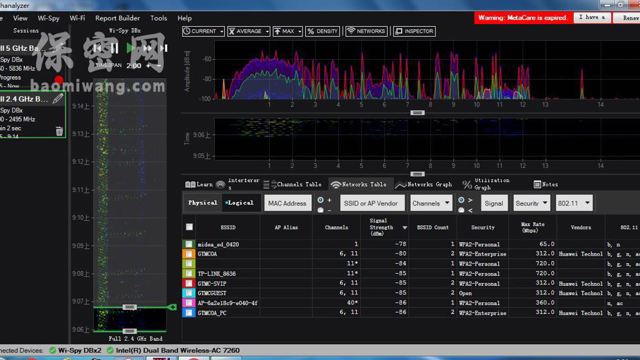Image resolution: width=640 pixels, height=360 pixels.
Task: Delete the 2.4 GHz session with trash icon
Action: coord(59,131)
